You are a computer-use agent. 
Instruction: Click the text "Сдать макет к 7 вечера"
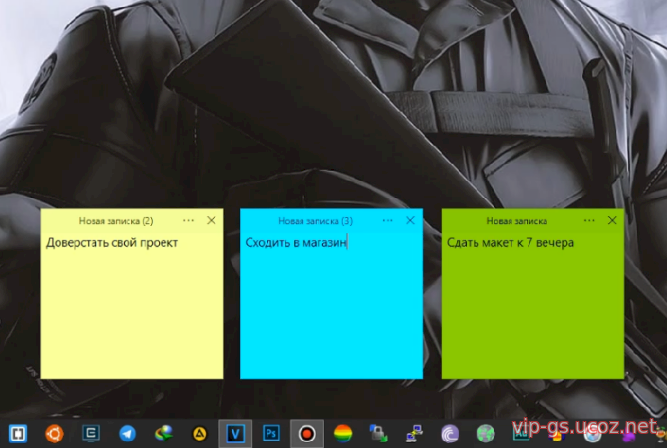510,243
